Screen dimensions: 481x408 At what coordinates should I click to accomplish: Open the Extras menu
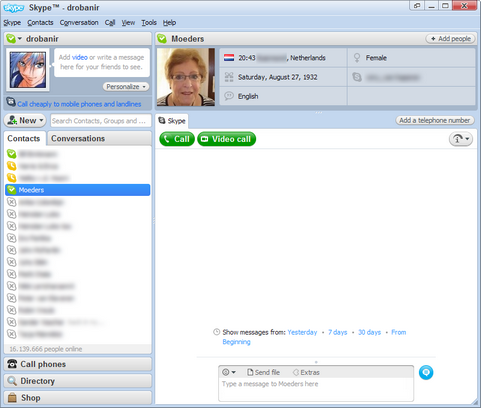pos(306,372)
